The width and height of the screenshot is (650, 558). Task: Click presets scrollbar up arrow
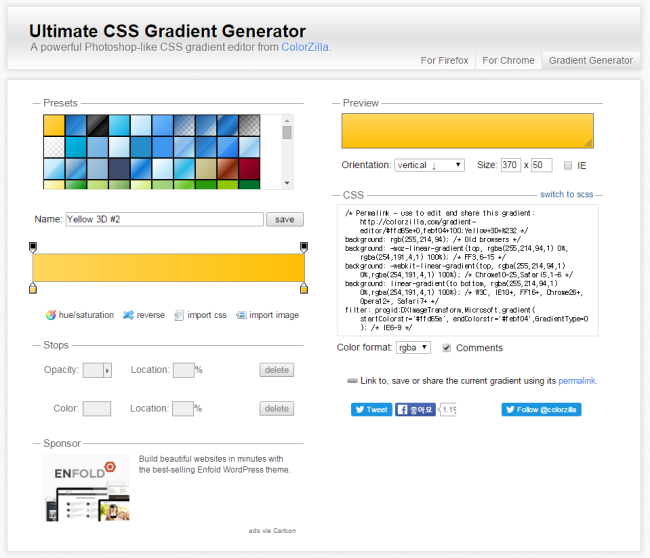[287, 121]
